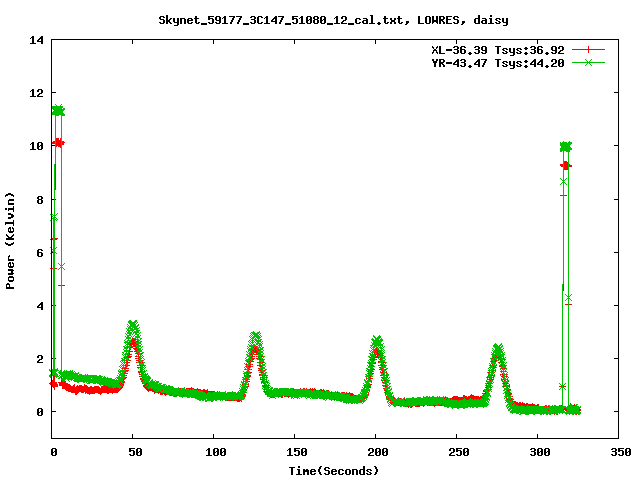
Task: Click the green YR legend line sample
Action: pos(588,62)
